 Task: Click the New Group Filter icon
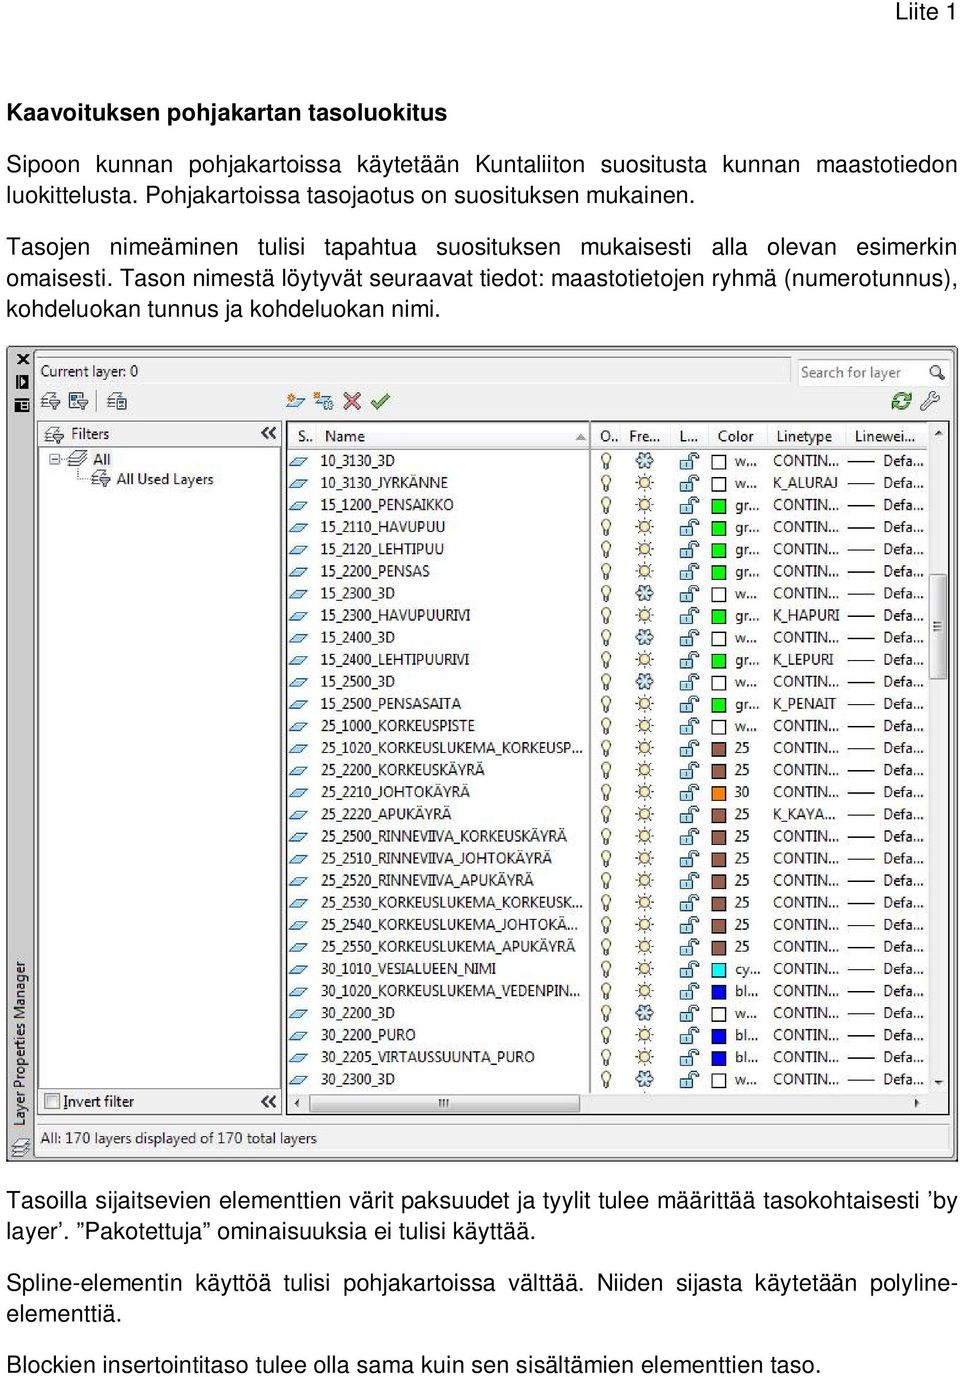coord(79,401)
